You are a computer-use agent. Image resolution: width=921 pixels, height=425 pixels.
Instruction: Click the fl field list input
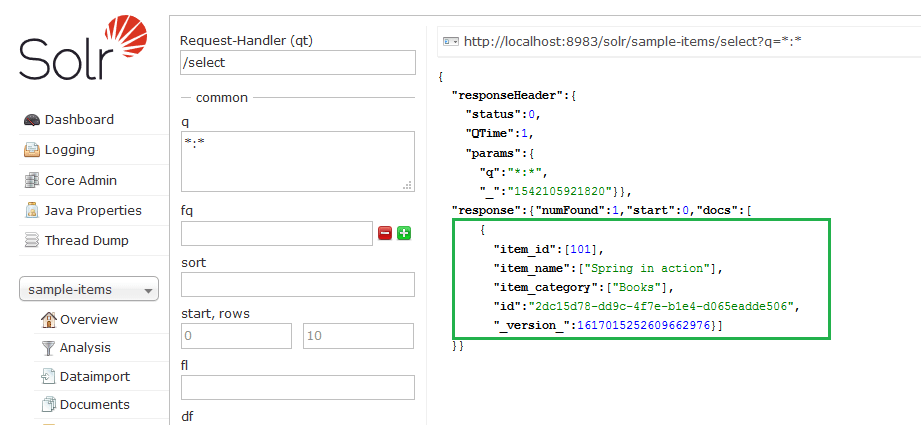point(297,387)
